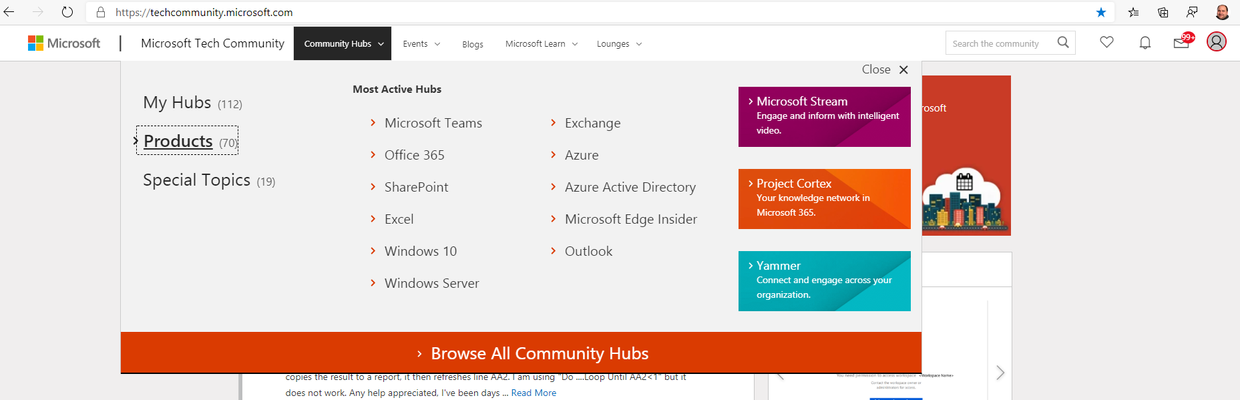Screen dimensions: 1240x400
Task: Click the carousel next arrow
Action: point(1000,372)
